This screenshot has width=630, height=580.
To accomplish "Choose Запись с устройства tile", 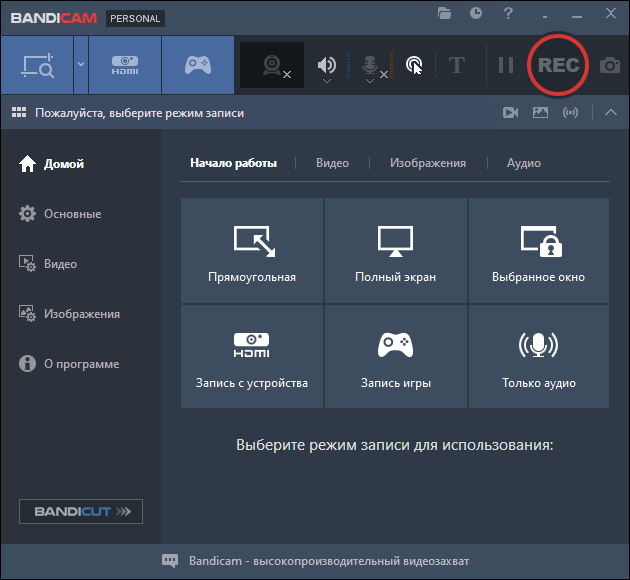I will [252, 356].
